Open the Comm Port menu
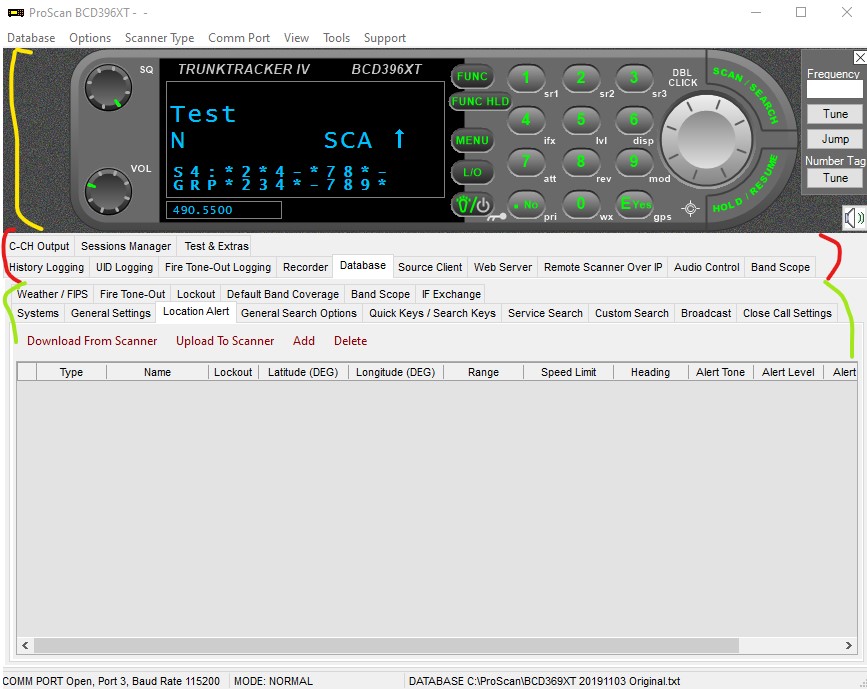The image size is (867, 689). pos(238,38)
